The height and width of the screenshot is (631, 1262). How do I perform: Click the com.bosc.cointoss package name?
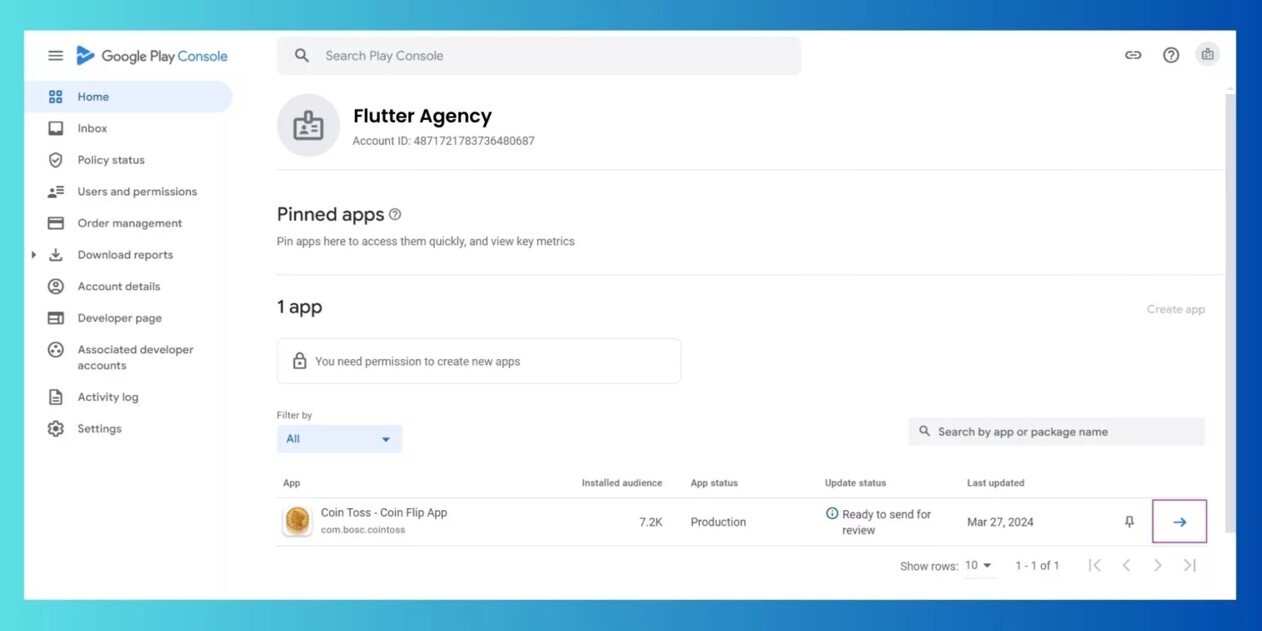(363, 530)
